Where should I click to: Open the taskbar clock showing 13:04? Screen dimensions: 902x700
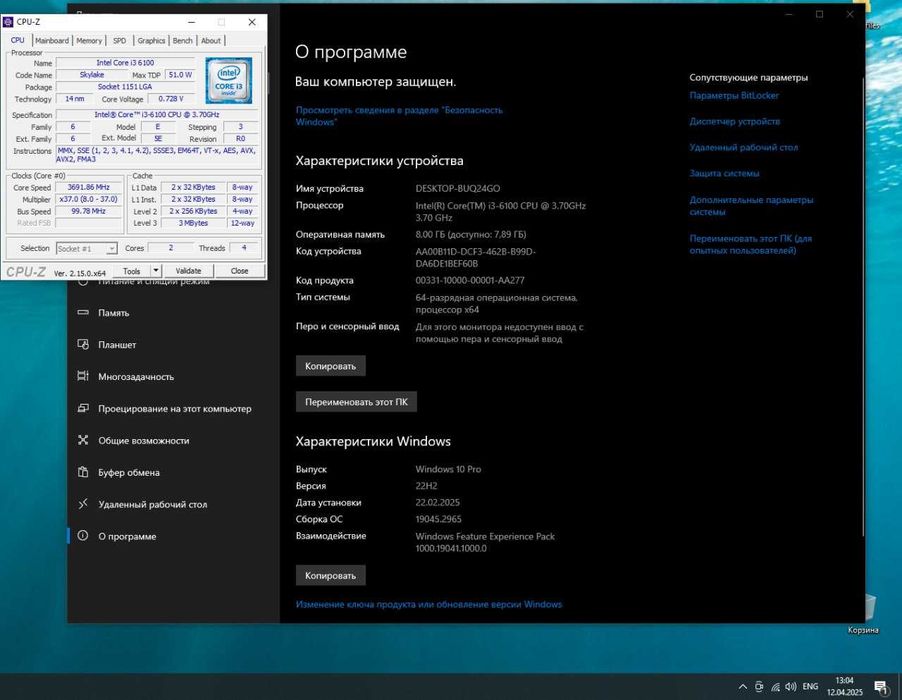[844, 686]
